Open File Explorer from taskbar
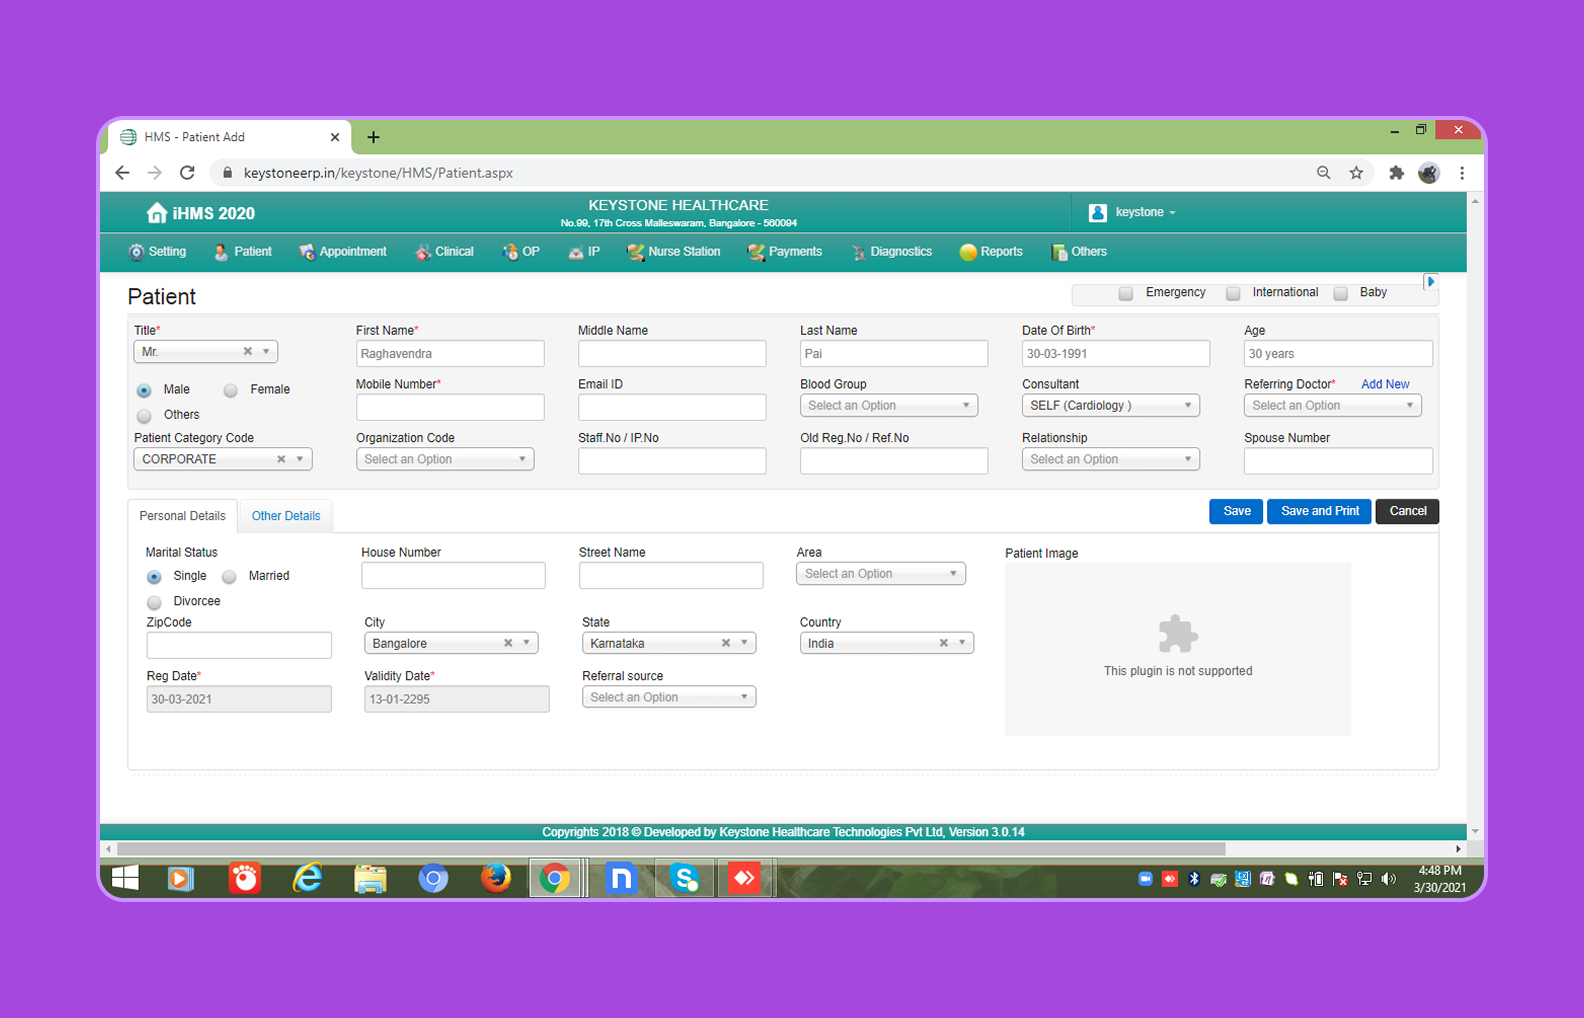 [370, 878]
